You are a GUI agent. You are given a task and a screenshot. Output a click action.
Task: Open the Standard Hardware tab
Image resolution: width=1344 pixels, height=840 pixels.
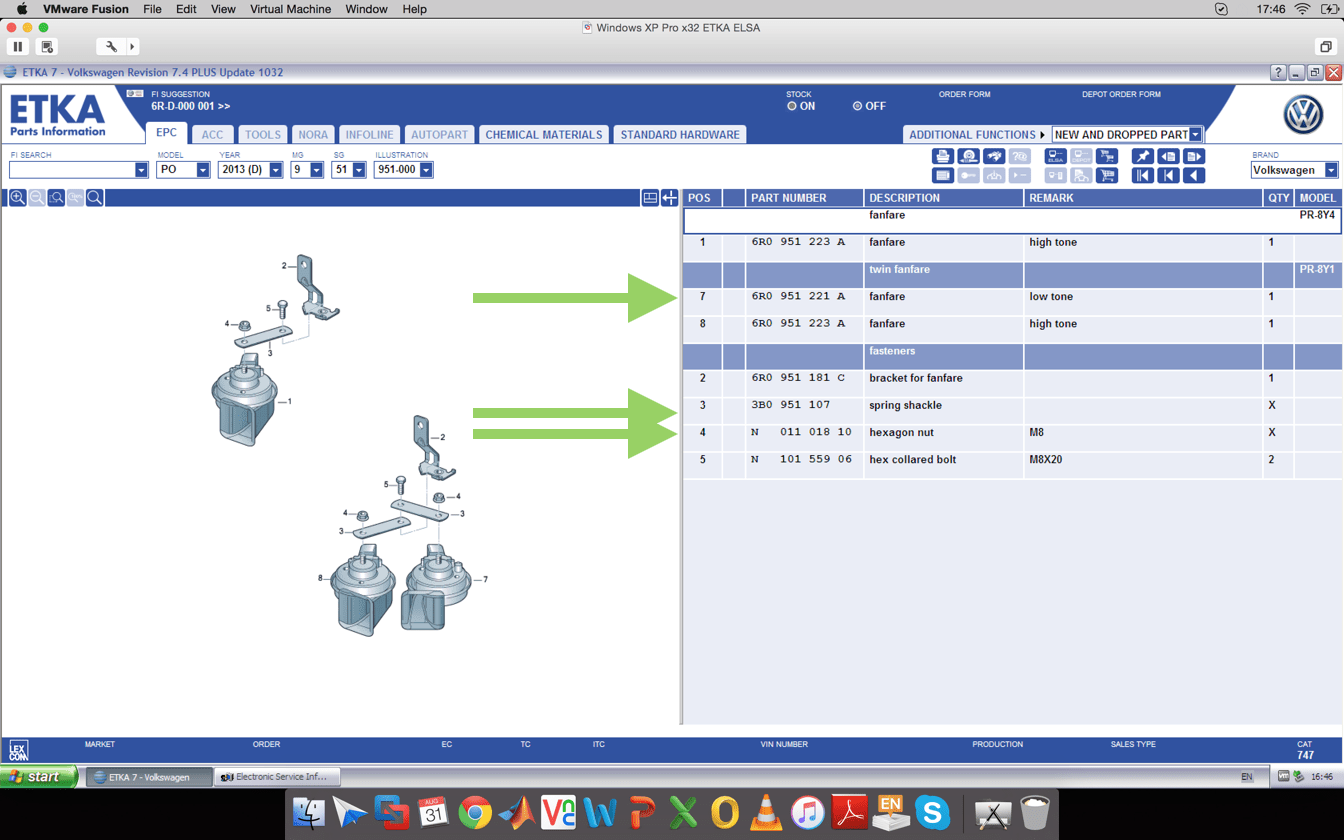pyautogui.click(x=680, y=134)
